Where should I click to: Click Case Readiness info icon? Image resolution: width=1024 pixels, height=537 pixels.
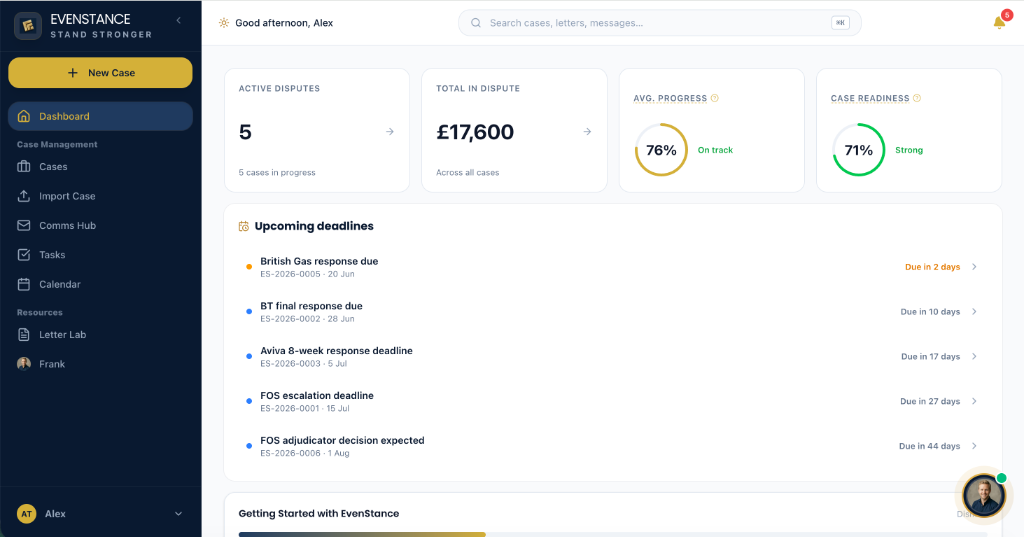click(x=917, y=98)
